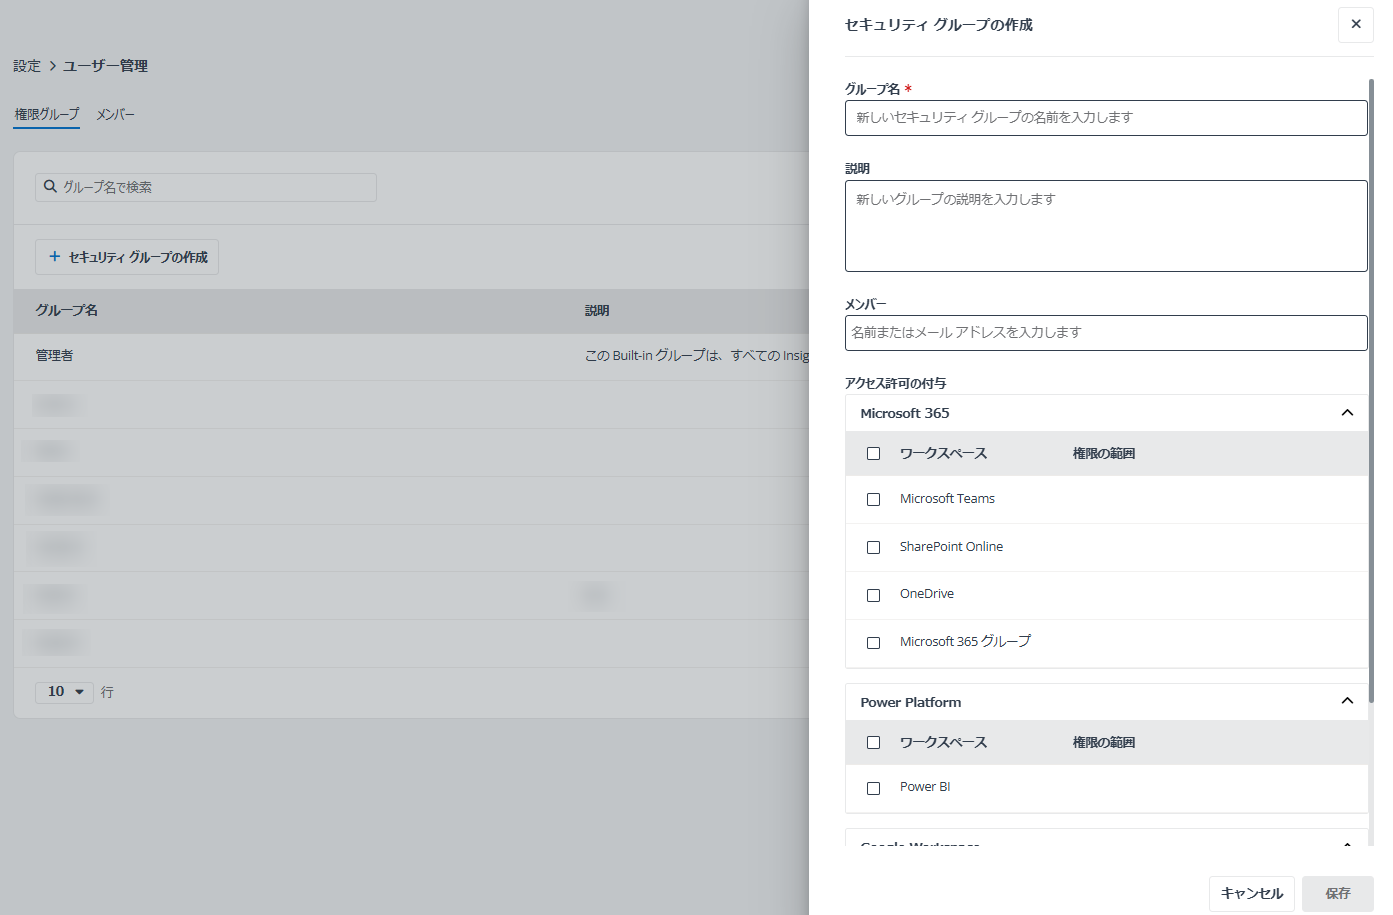The height and width of the screenshot is (915, 1393).
Task: Click the Power Platform section title
Action: pyautogui.click(x=911, y=702)
